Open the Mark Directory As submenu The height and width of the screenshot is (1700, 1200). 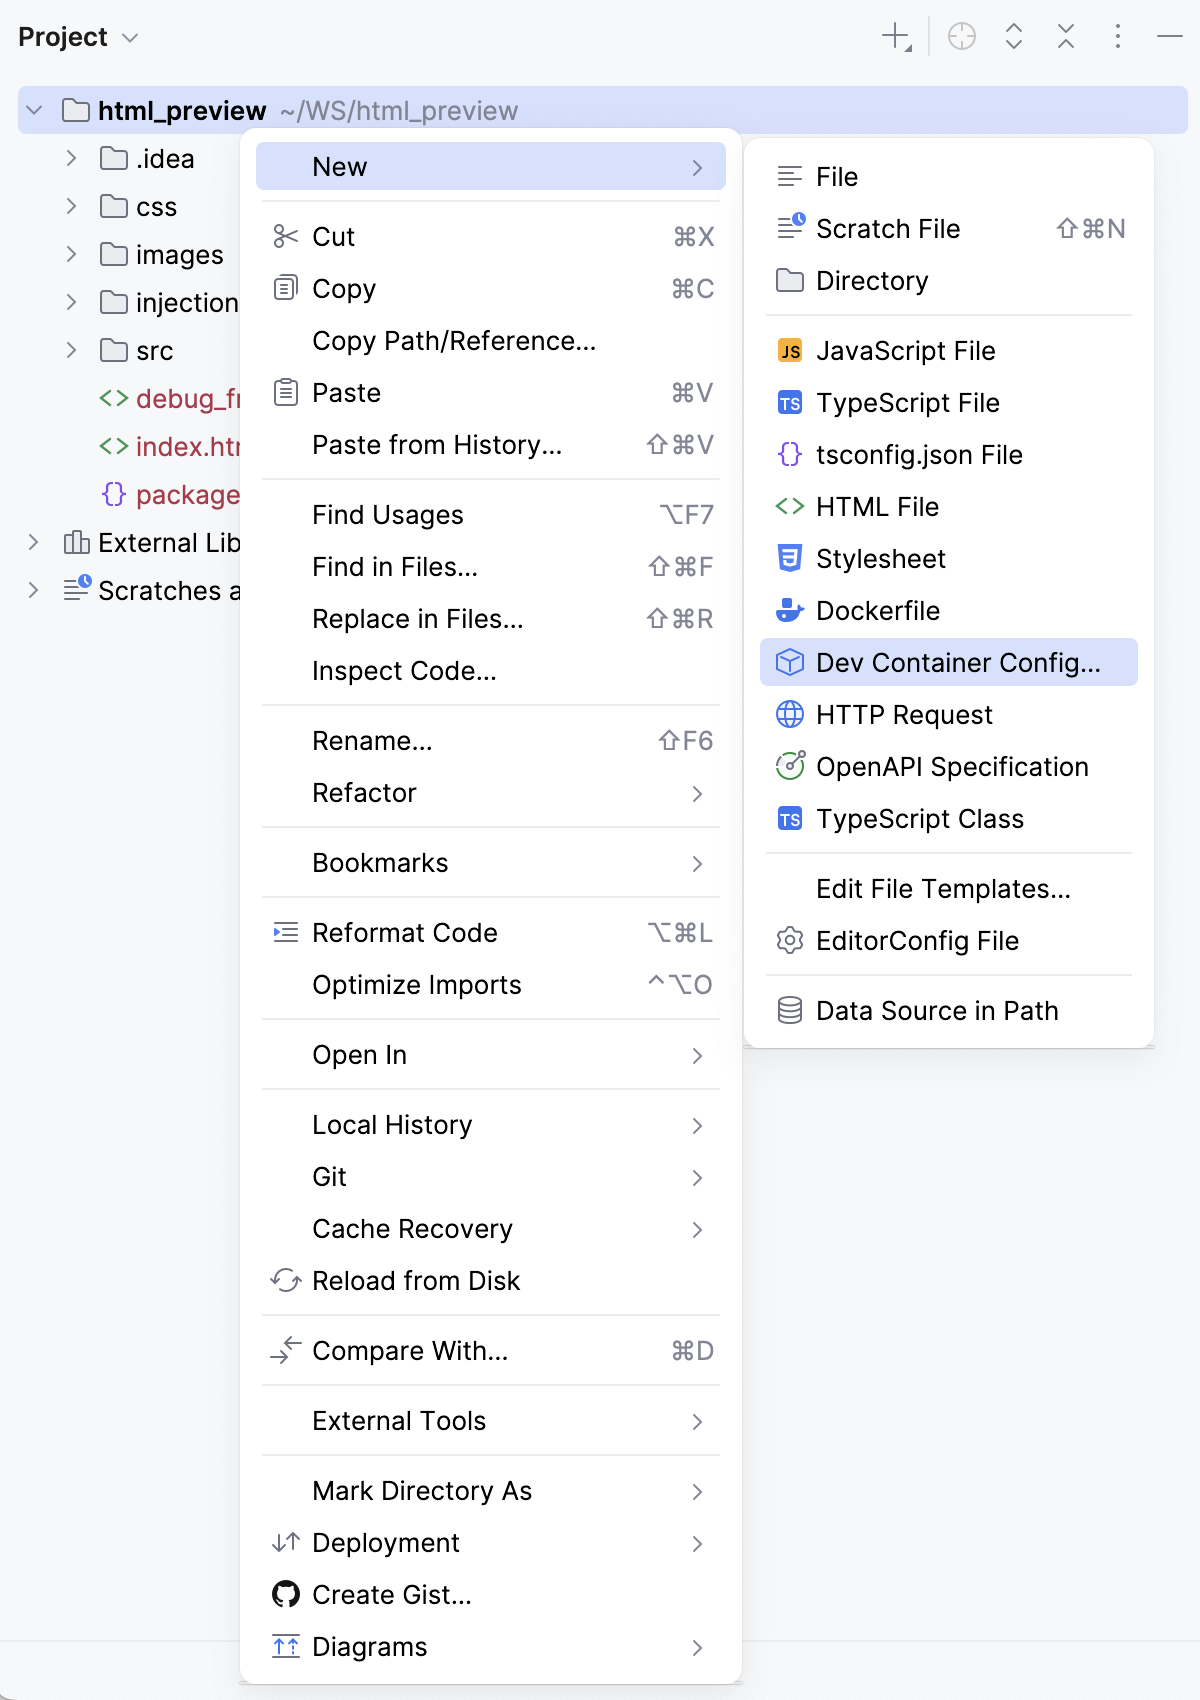tap(422, 1491)
